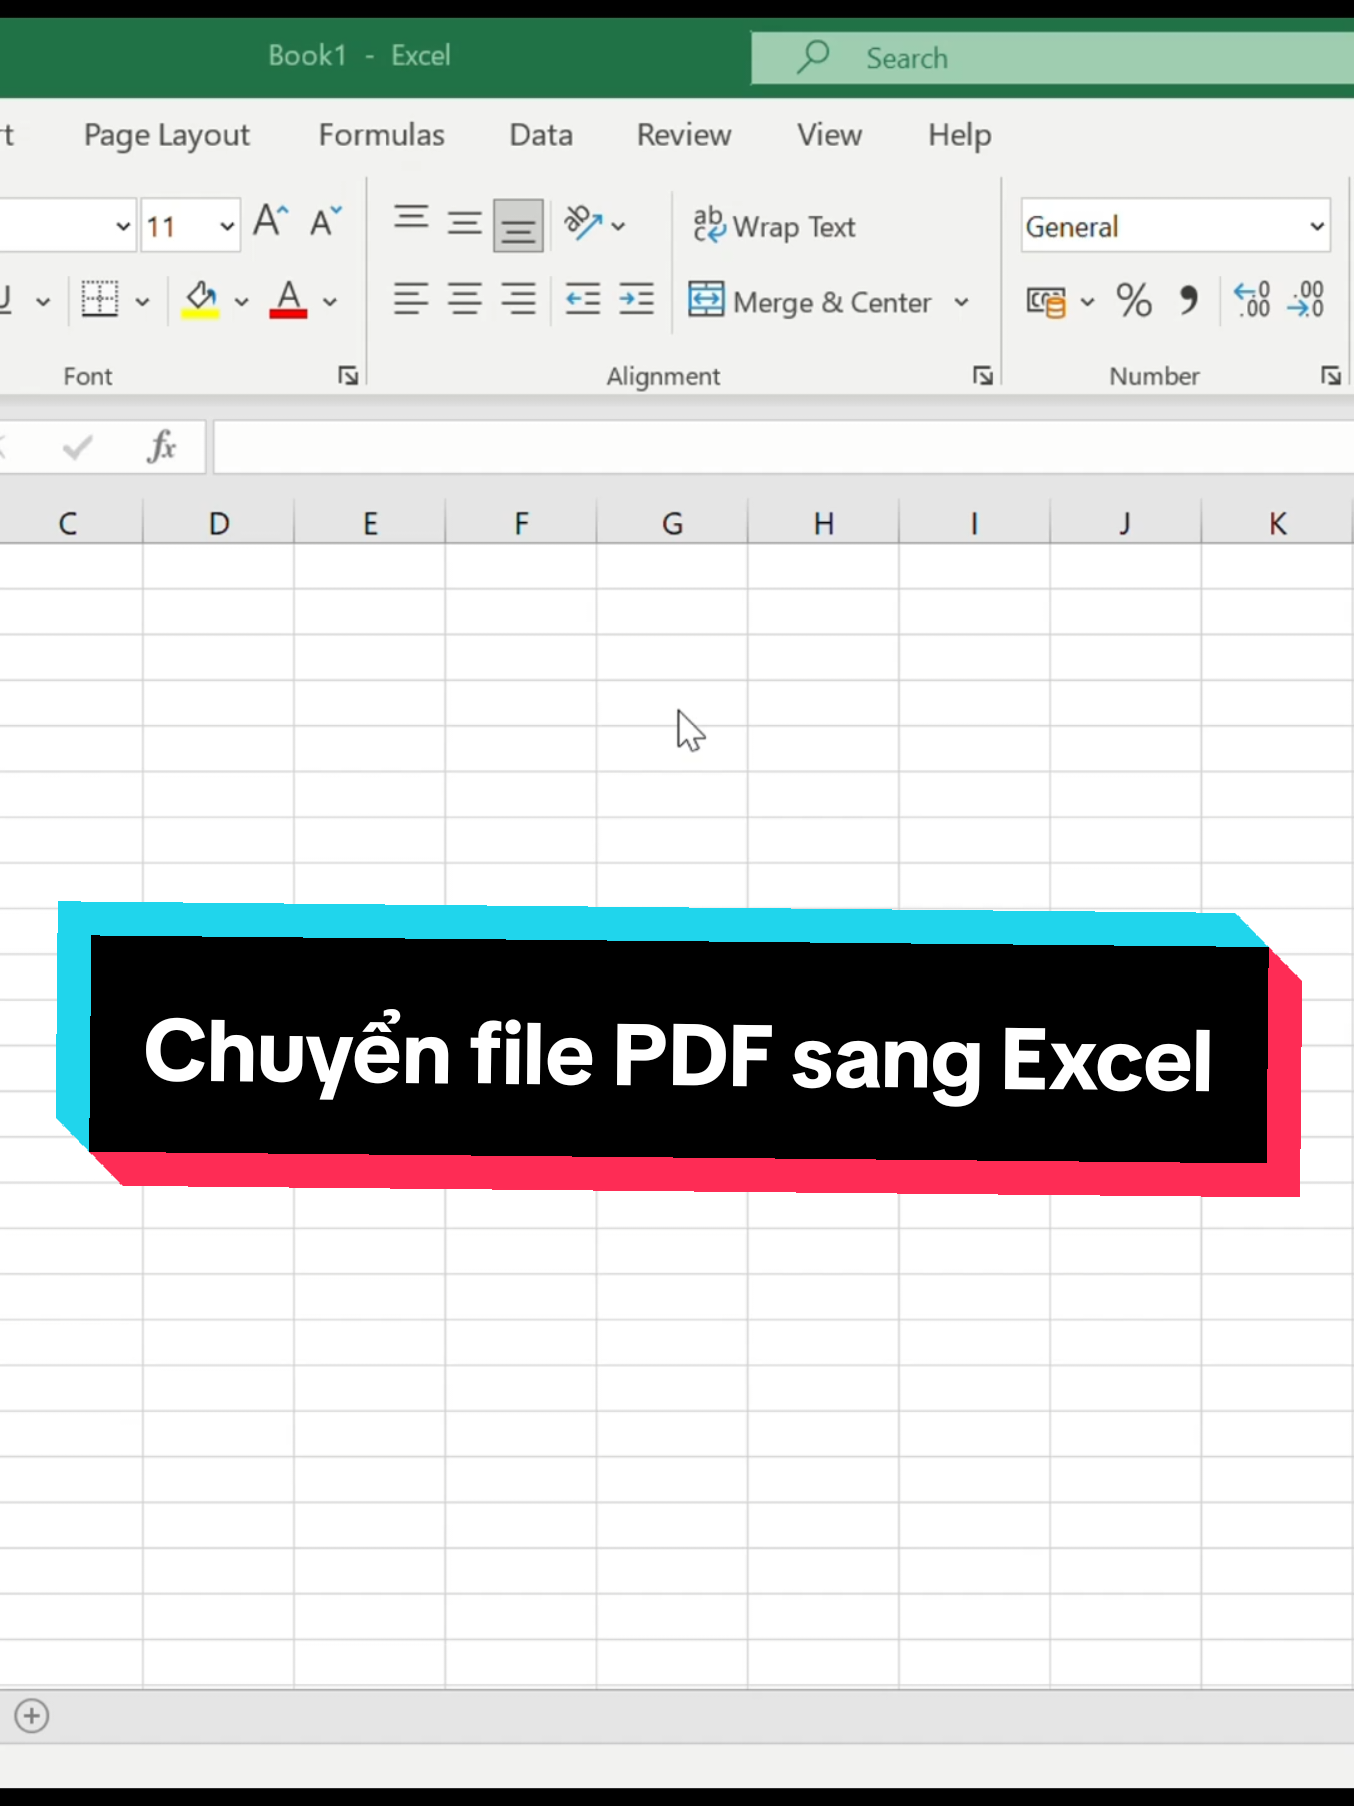Click the Insert Function fx icon
1354x1806 pixels.
(161, 446)
